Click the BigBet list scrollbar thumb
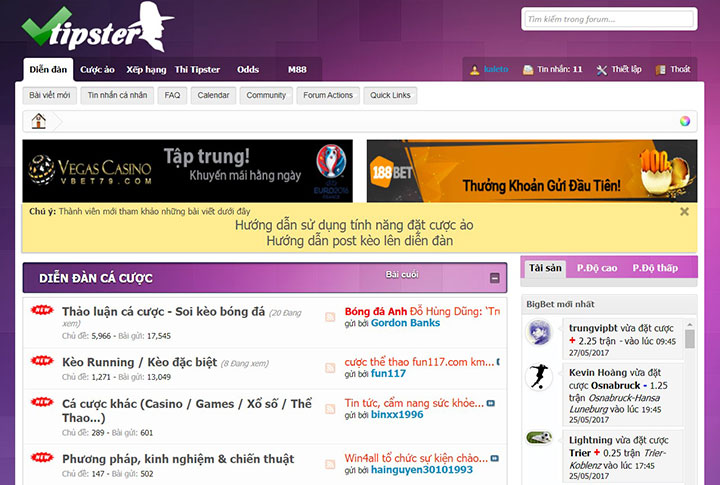 tap(689, 339)
